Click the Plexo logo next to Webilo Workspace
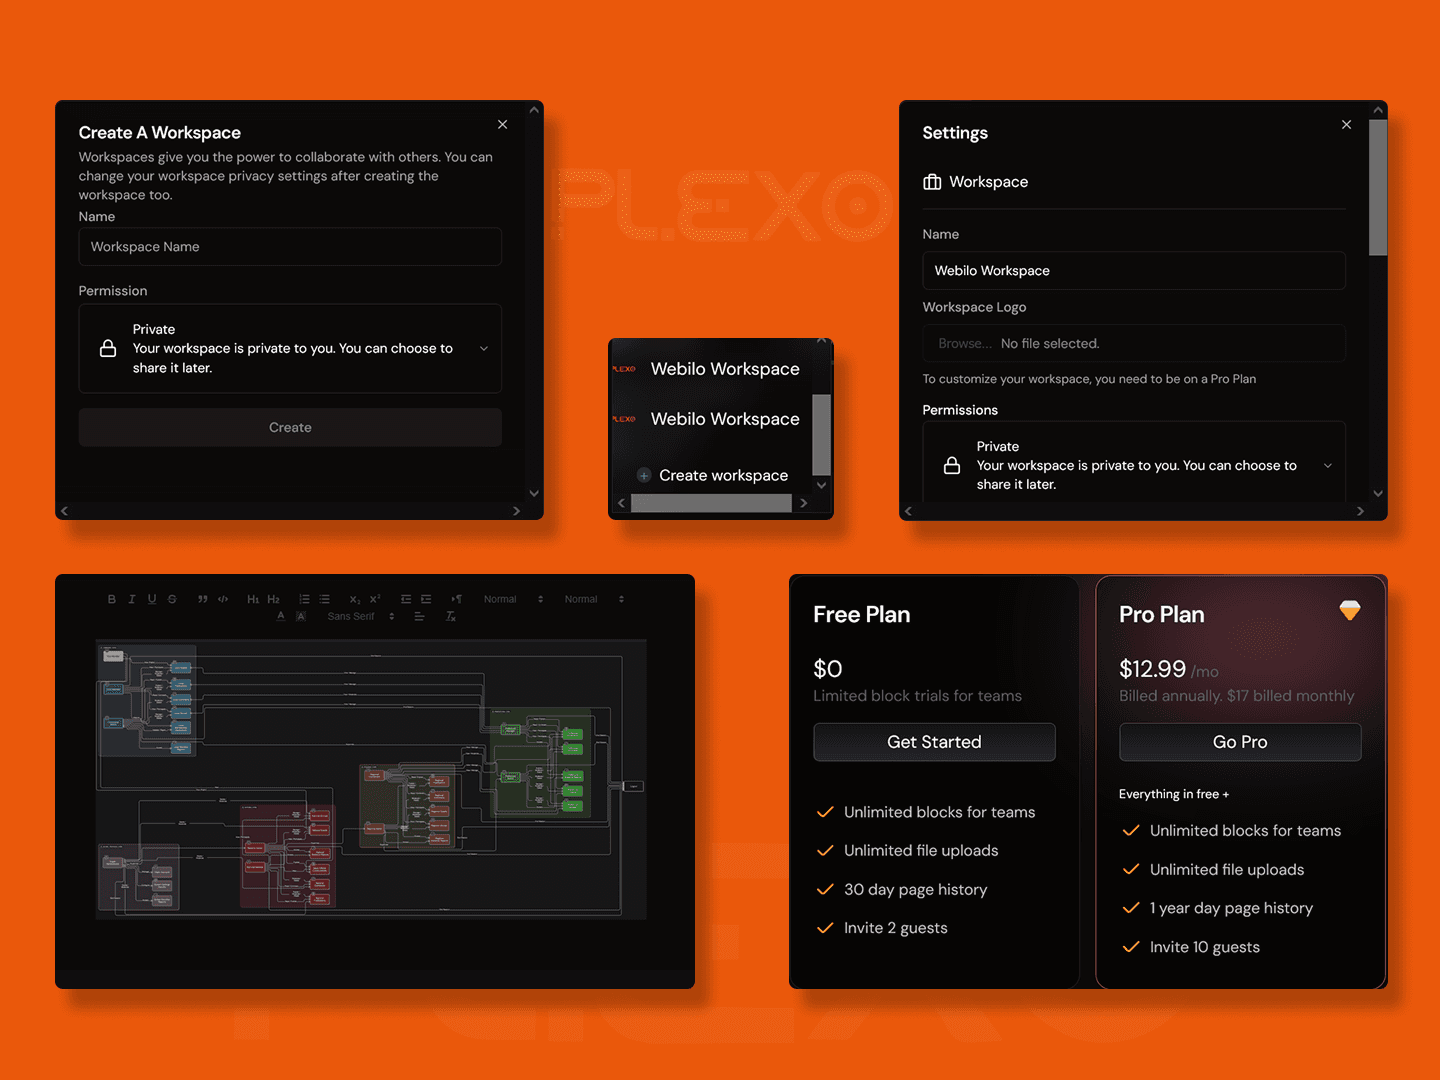The image size is (1440, 1080). [x=625, y=368]
